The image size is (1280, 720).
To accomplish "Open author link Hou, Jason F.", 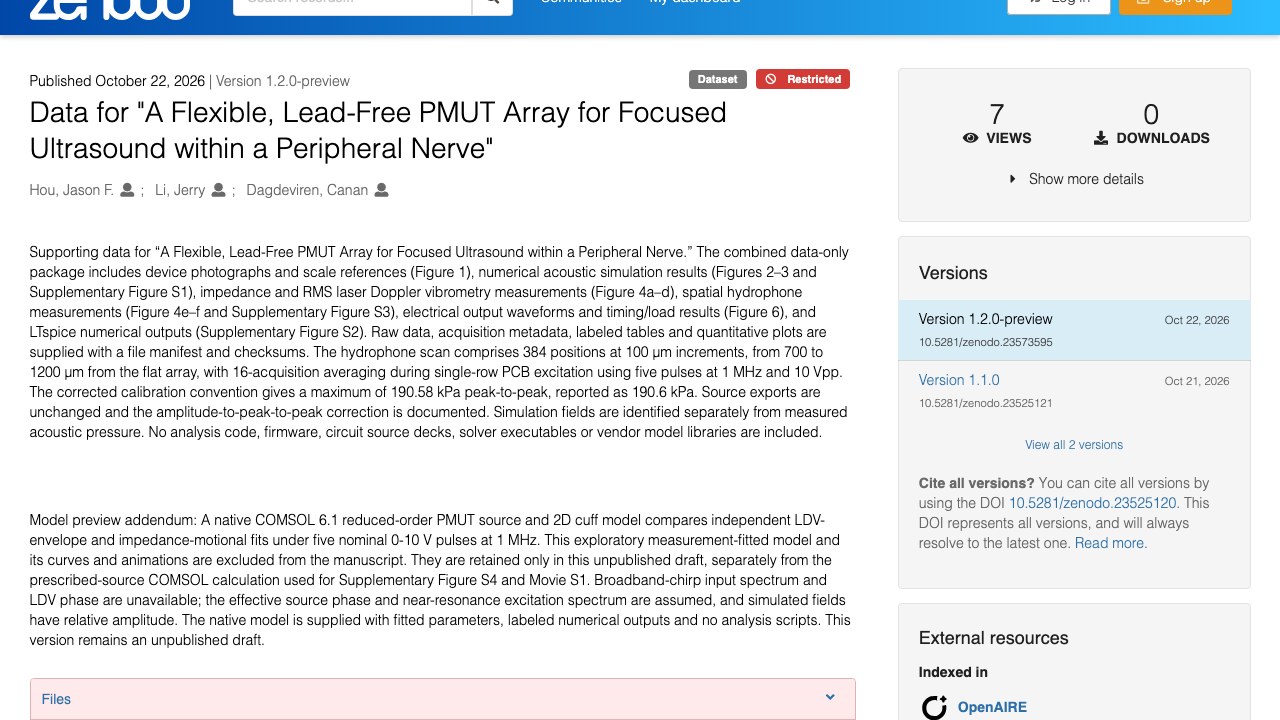I will tap(72, 190).
